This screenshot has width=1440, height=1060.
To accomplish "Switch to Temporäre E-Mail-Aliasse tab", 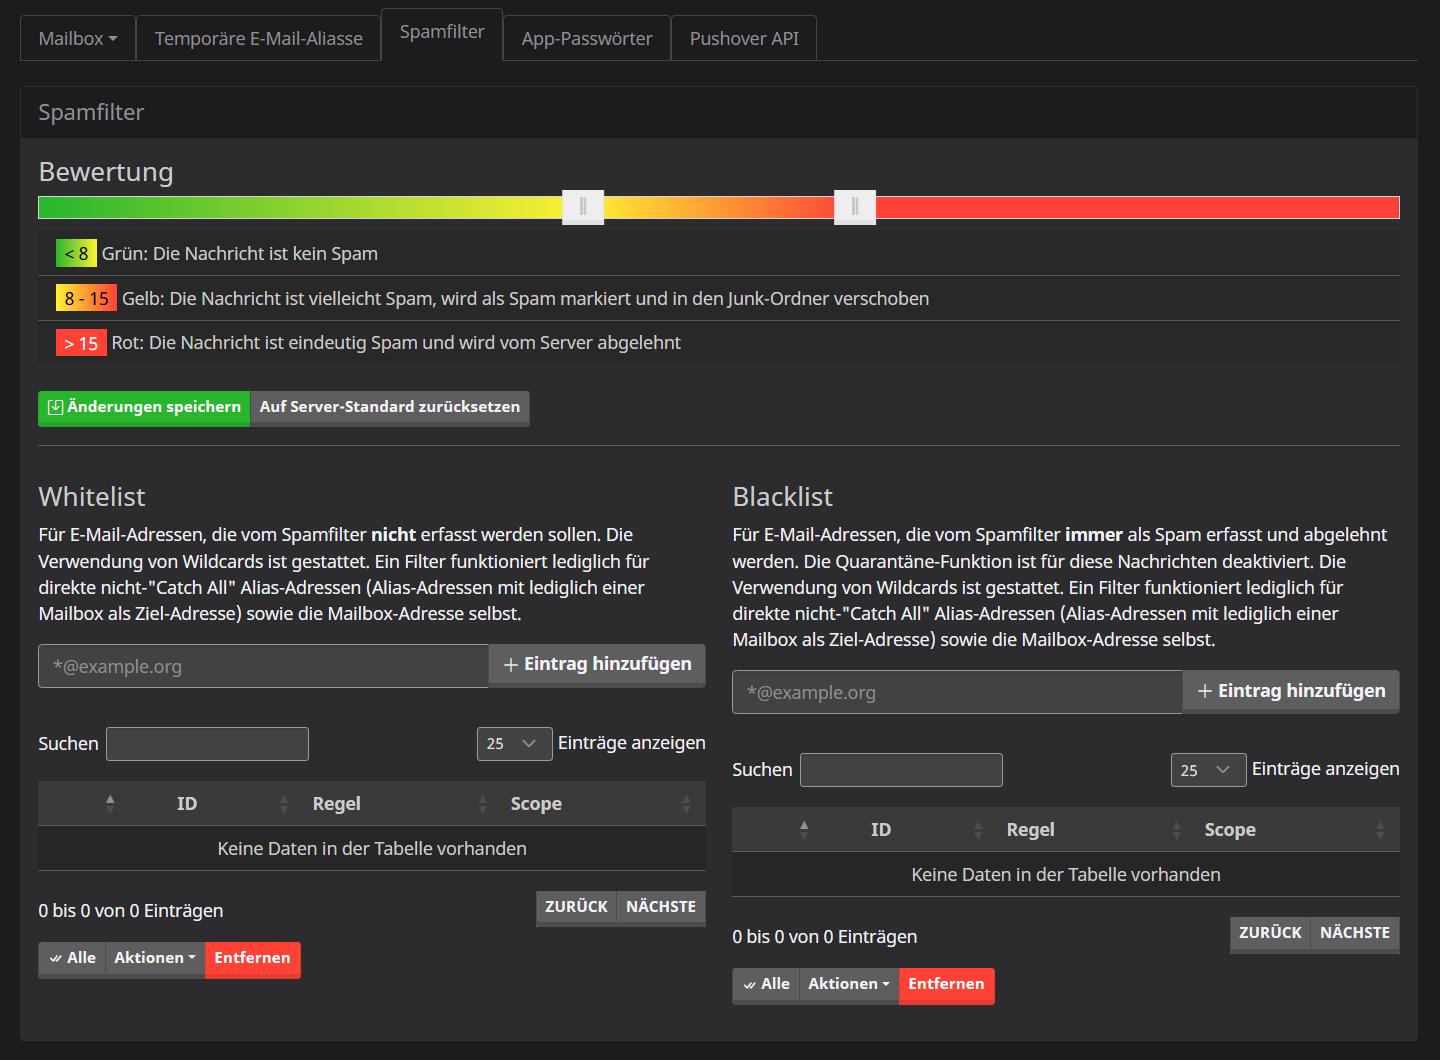I will pos(258,39).
